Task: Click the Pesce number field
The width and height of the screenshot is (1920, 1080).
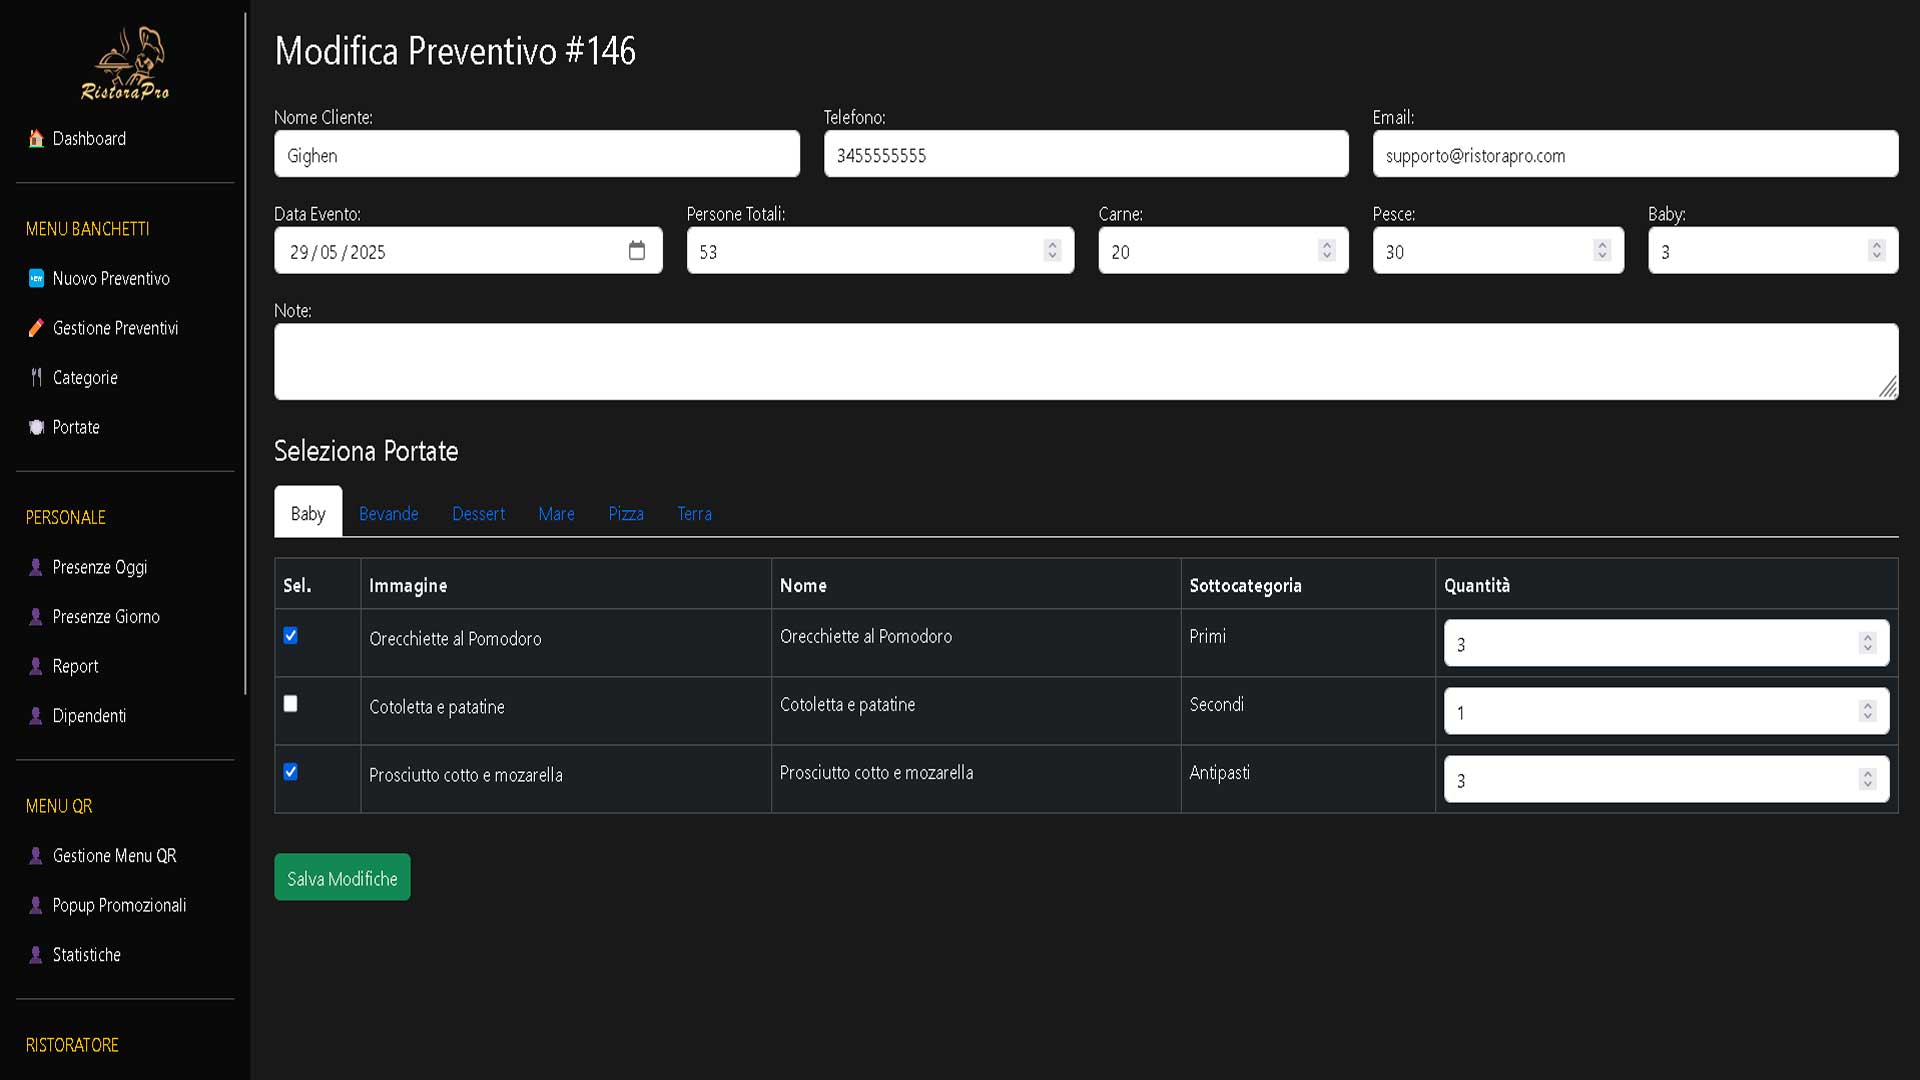Action: 1498,250
